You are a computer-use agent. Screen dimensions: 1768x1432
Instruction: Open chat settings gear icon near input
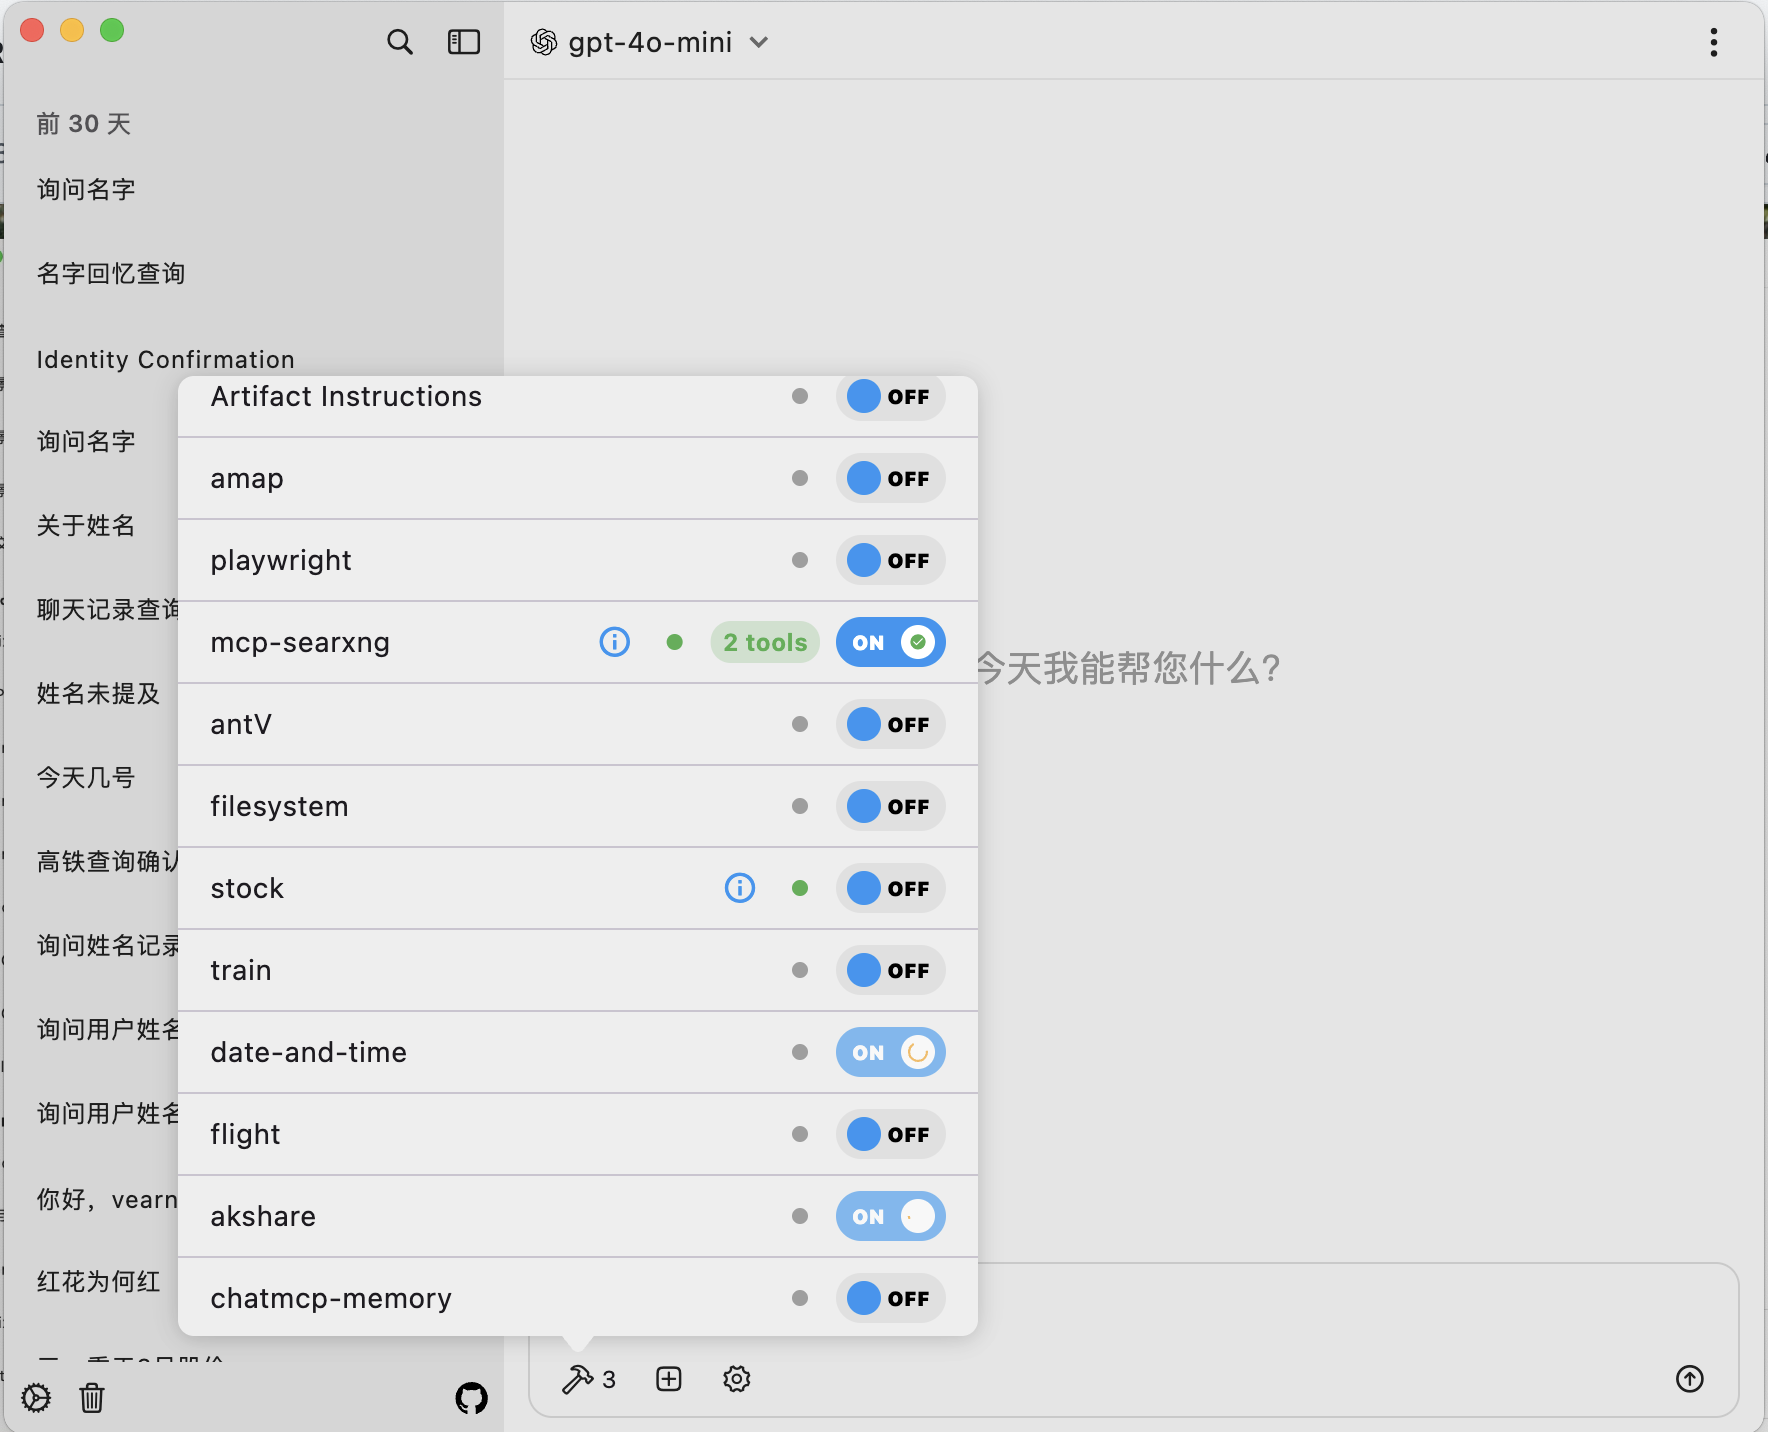(x=737, y=1379)
